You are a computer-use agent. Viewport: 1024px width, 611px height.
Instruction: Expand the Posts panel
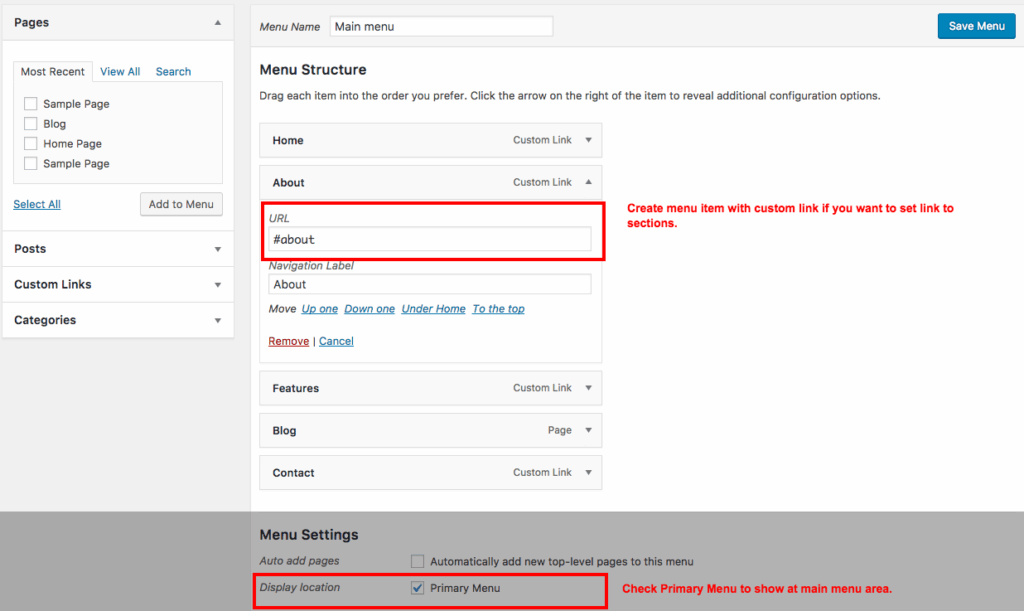click(118, 249)
